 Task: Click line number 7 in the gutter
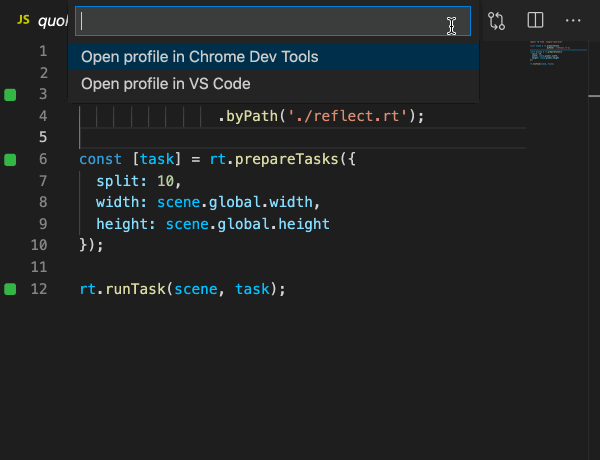point(39,181)
